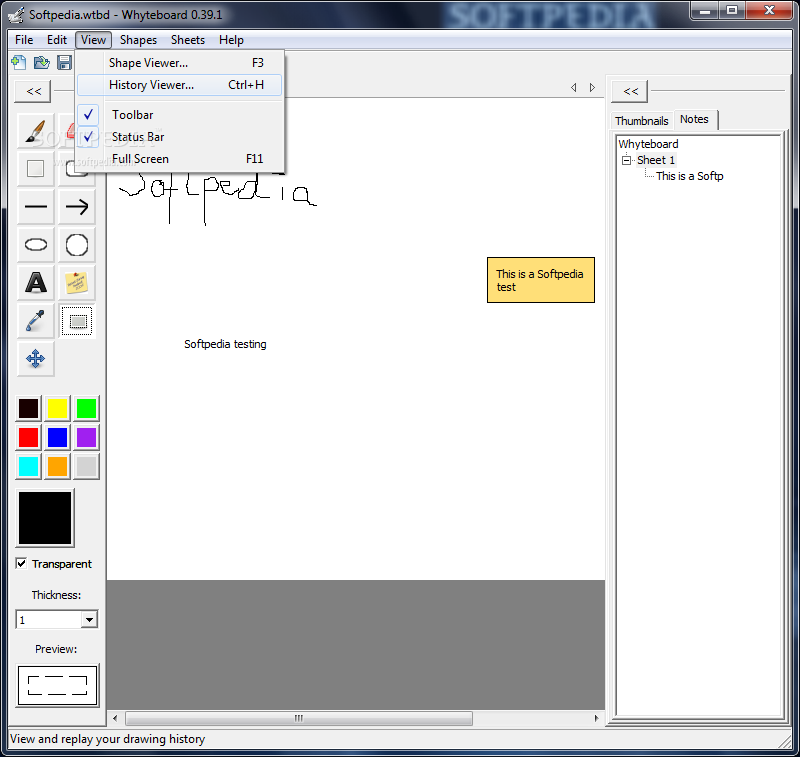Screen dimensions: 800x757
Task: Select the Ellipse tool
Action: tap(36, 245)
